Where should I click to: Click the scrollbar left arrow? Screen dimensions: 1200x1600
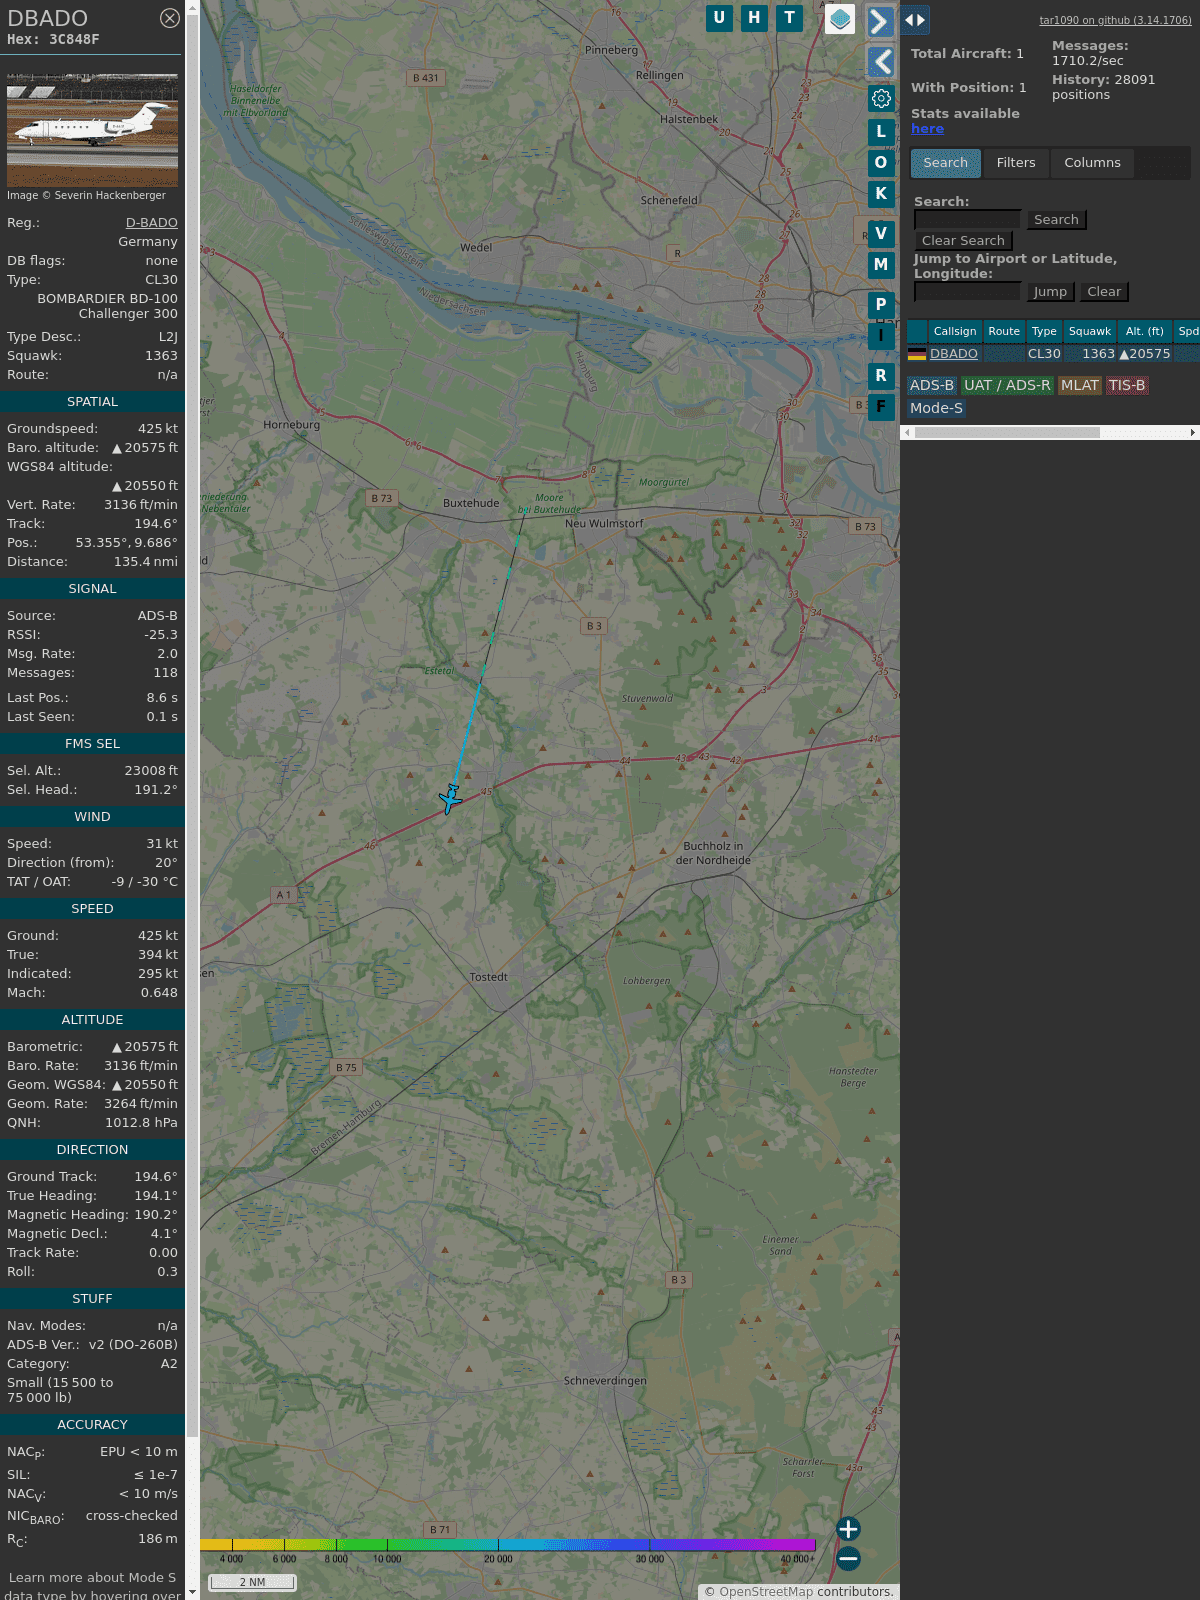coord(907,433)
